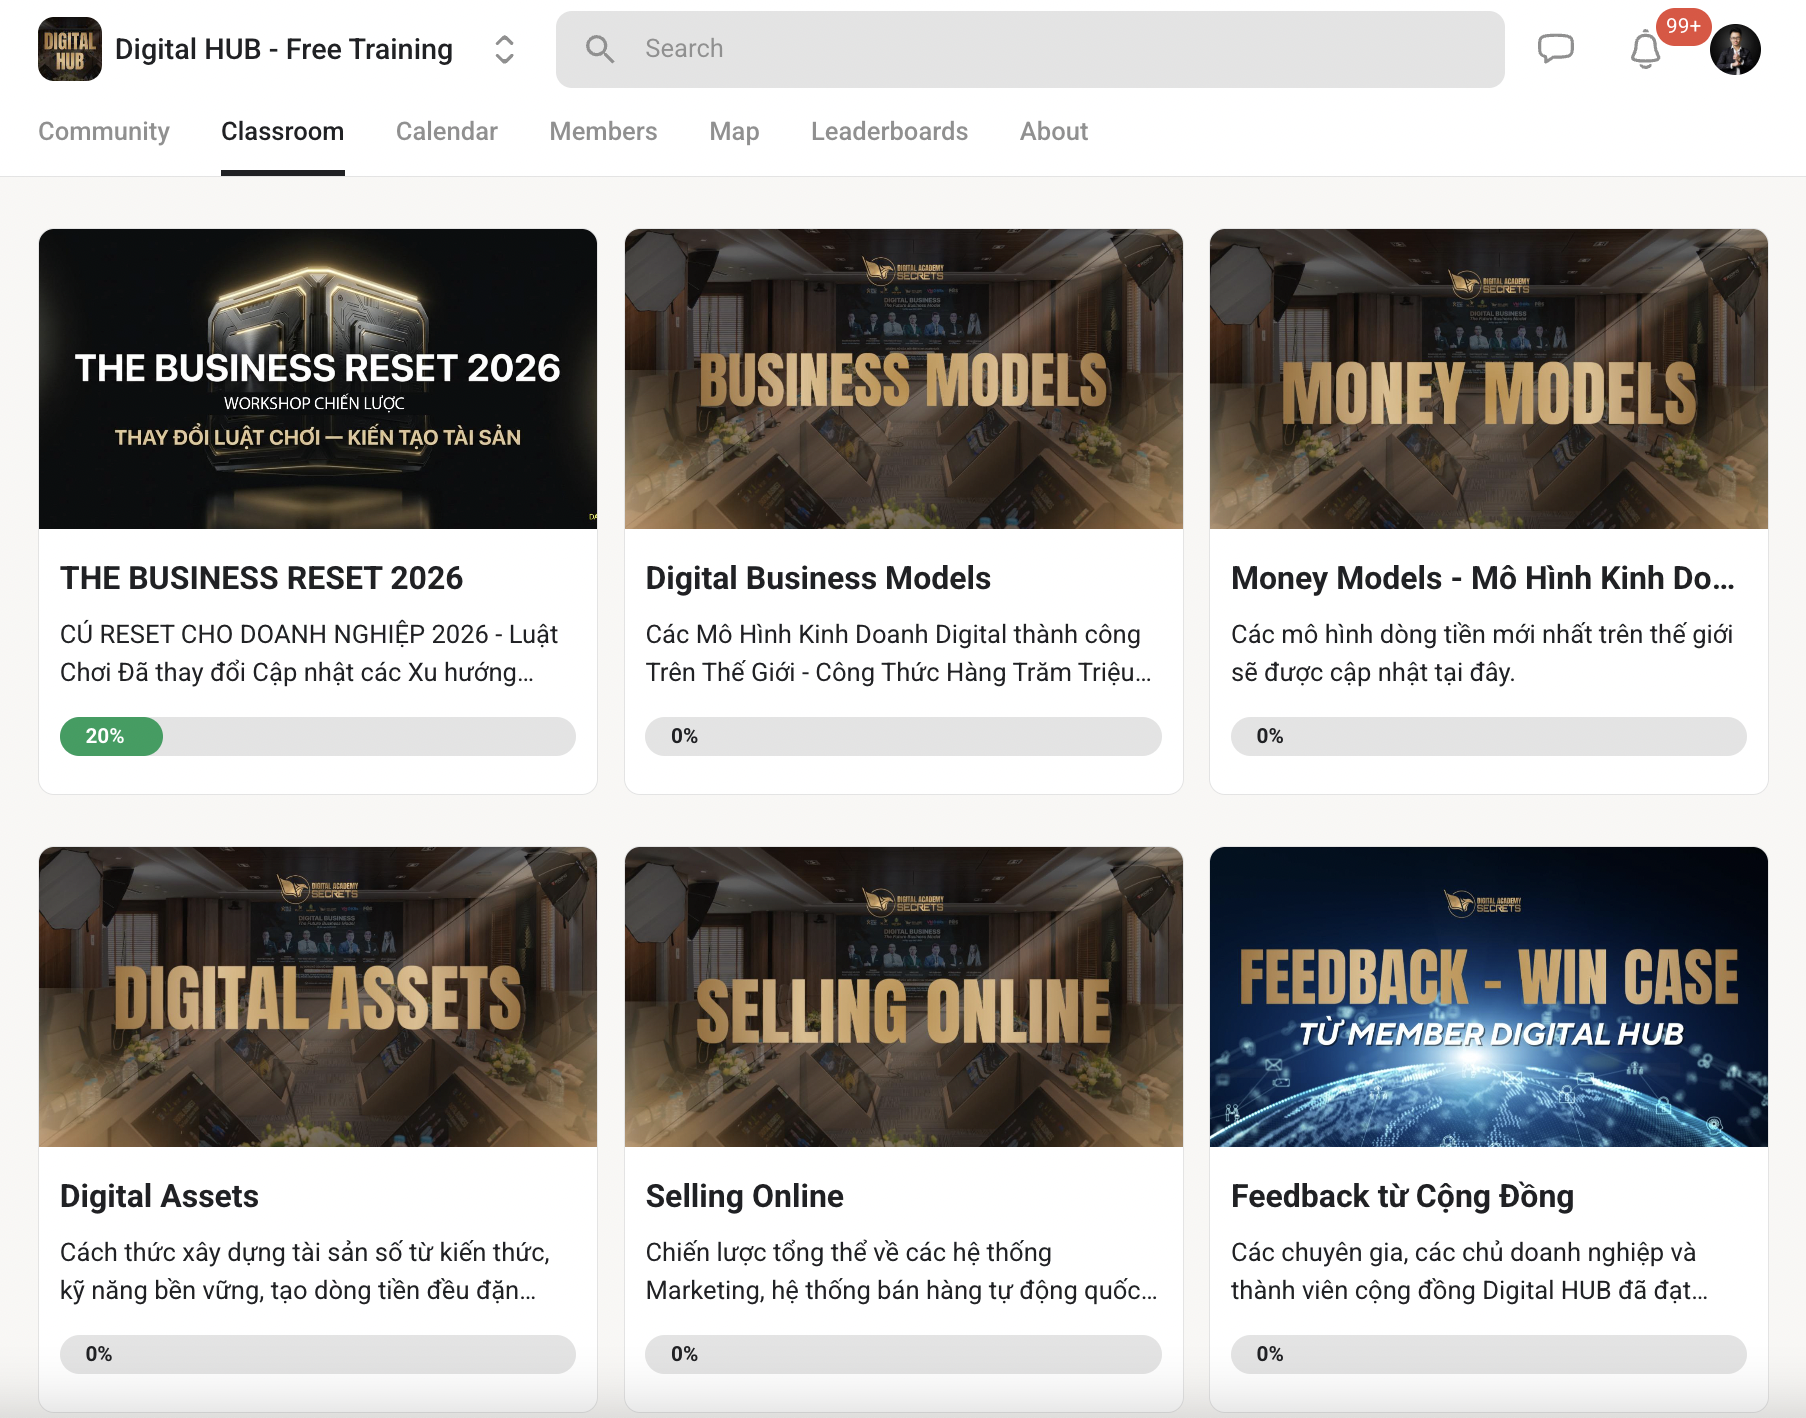Click the 20% progress bar
The width and height of the screenshot is (1806, 1418).
click(x=318, y=736)
